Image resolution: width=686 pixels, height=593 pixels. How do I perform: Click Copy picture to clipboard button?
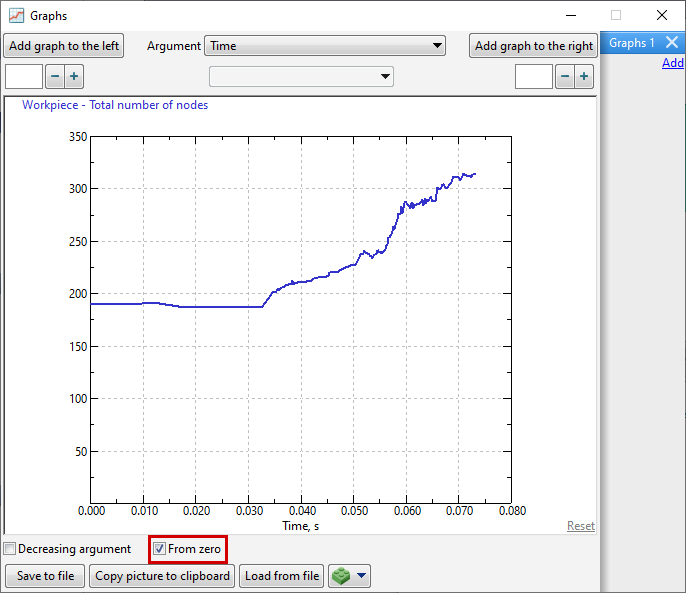[x=162, y=575]
